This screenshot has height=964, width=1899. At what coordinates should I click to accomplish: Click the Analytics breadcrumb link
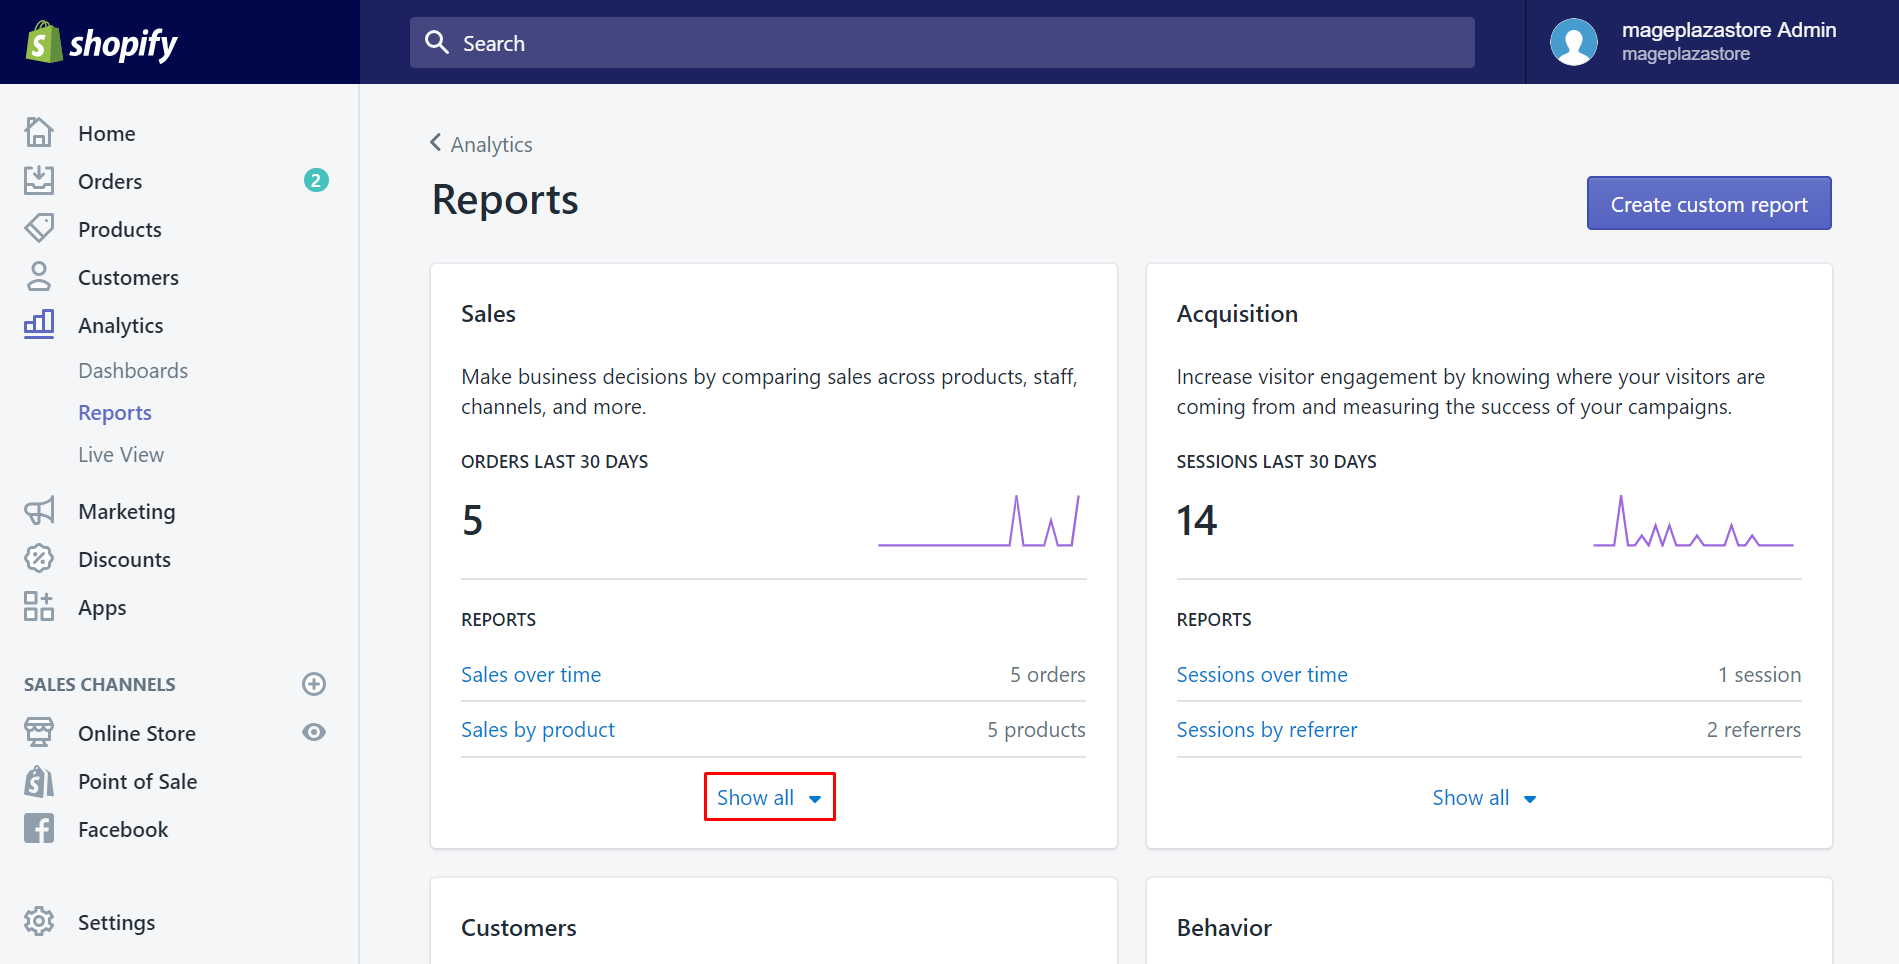[x=491, y=144]
